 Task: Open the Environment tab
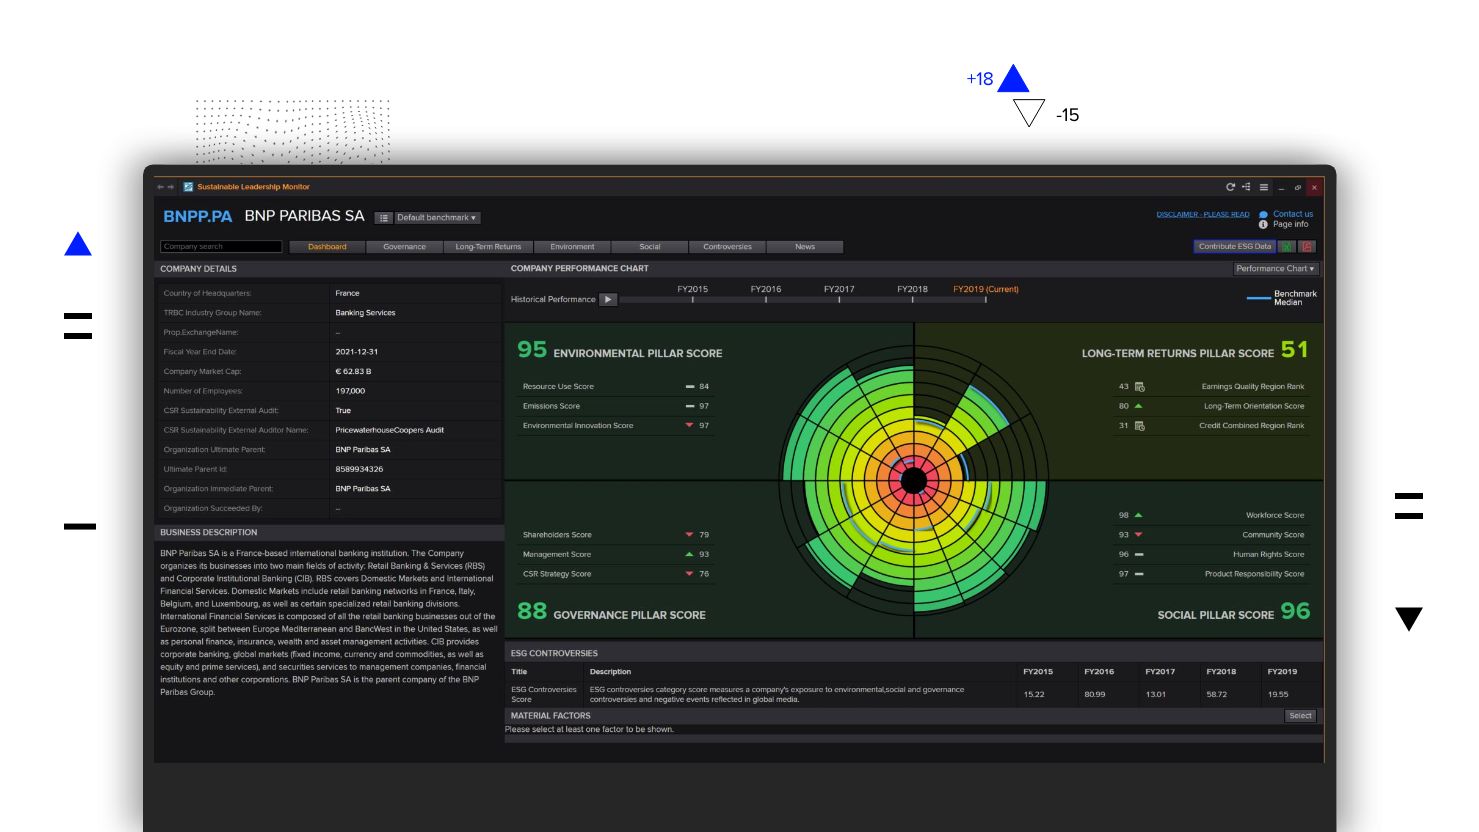coord(572,247)
